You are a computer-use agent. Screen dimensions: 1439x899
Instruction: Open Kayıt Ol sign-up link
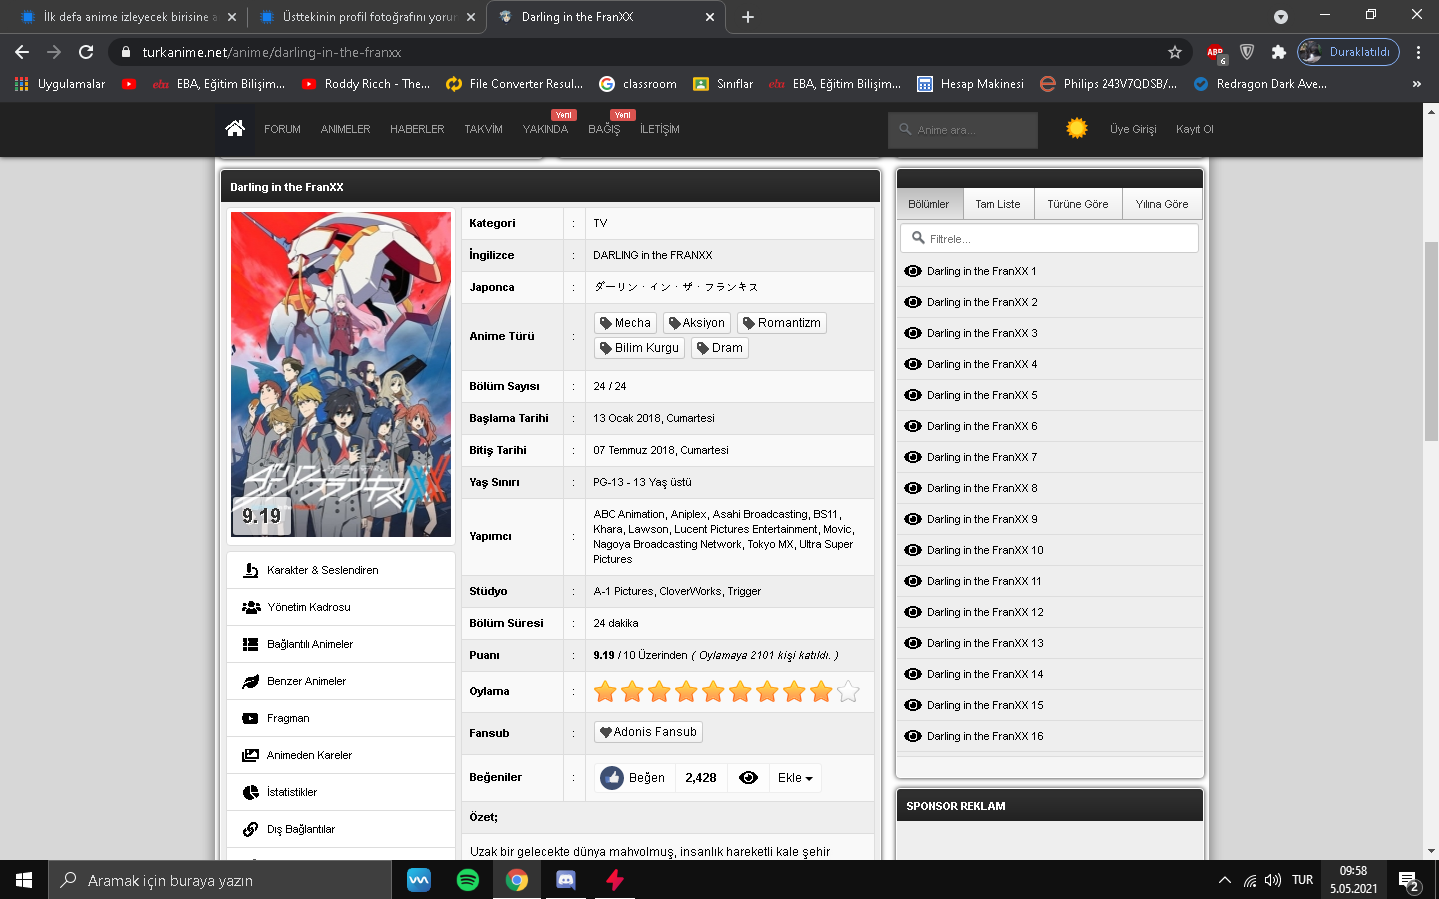pos(1195,129)
